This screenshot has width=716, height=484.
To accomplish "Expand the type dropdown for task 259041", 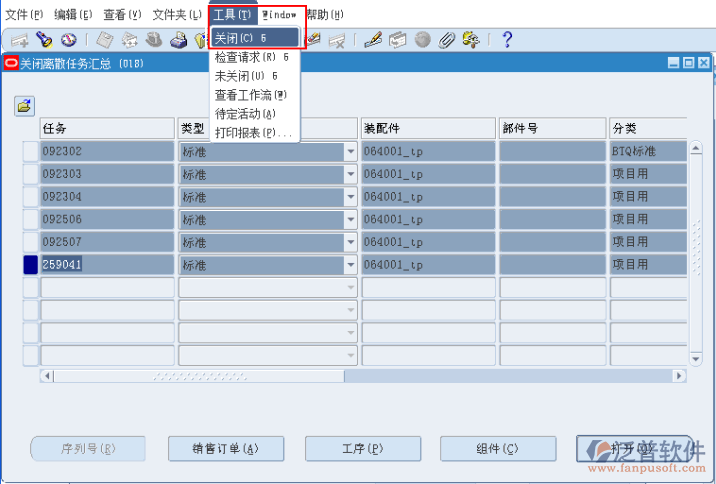I will pos(350,265).
